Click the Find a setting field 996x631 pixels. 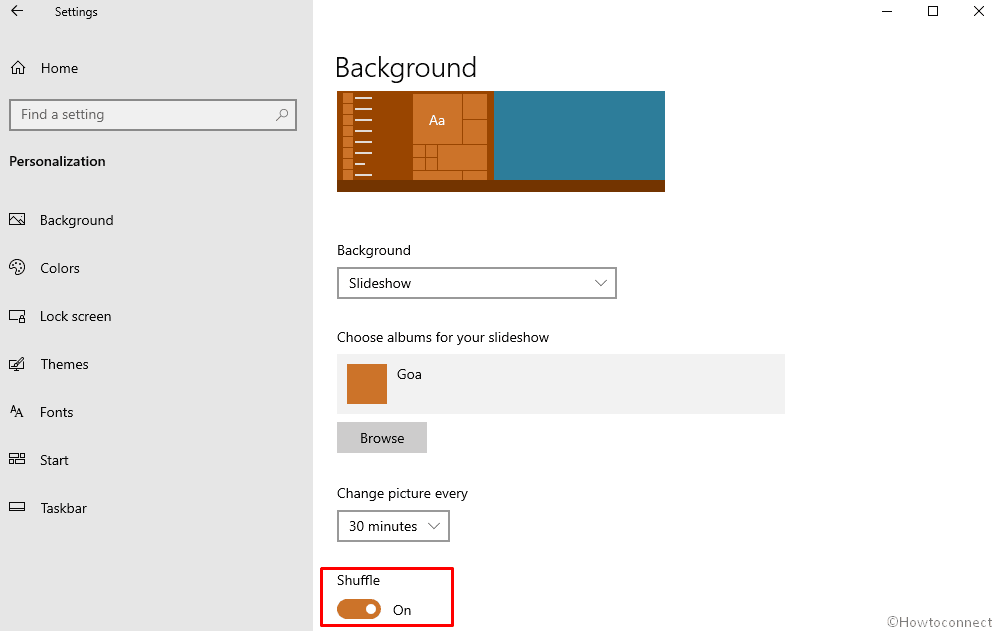[x=152, y=115]
